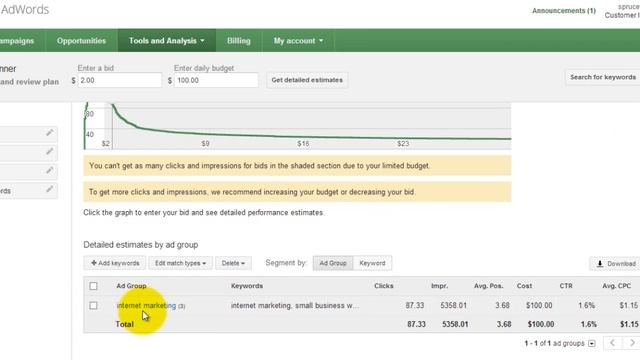Click the Enter a bid field
640x360 pixels.
coord(120,80)
